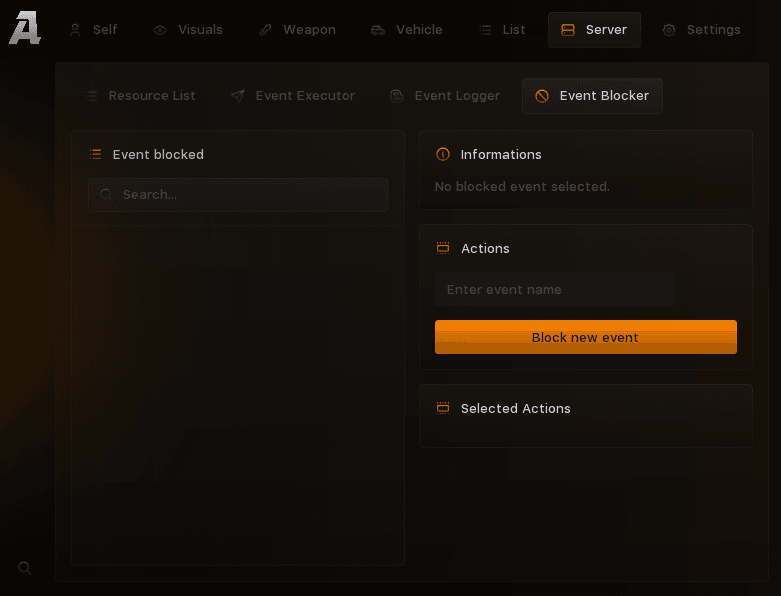Select the Event Blocker subtab

coord(592,96)
